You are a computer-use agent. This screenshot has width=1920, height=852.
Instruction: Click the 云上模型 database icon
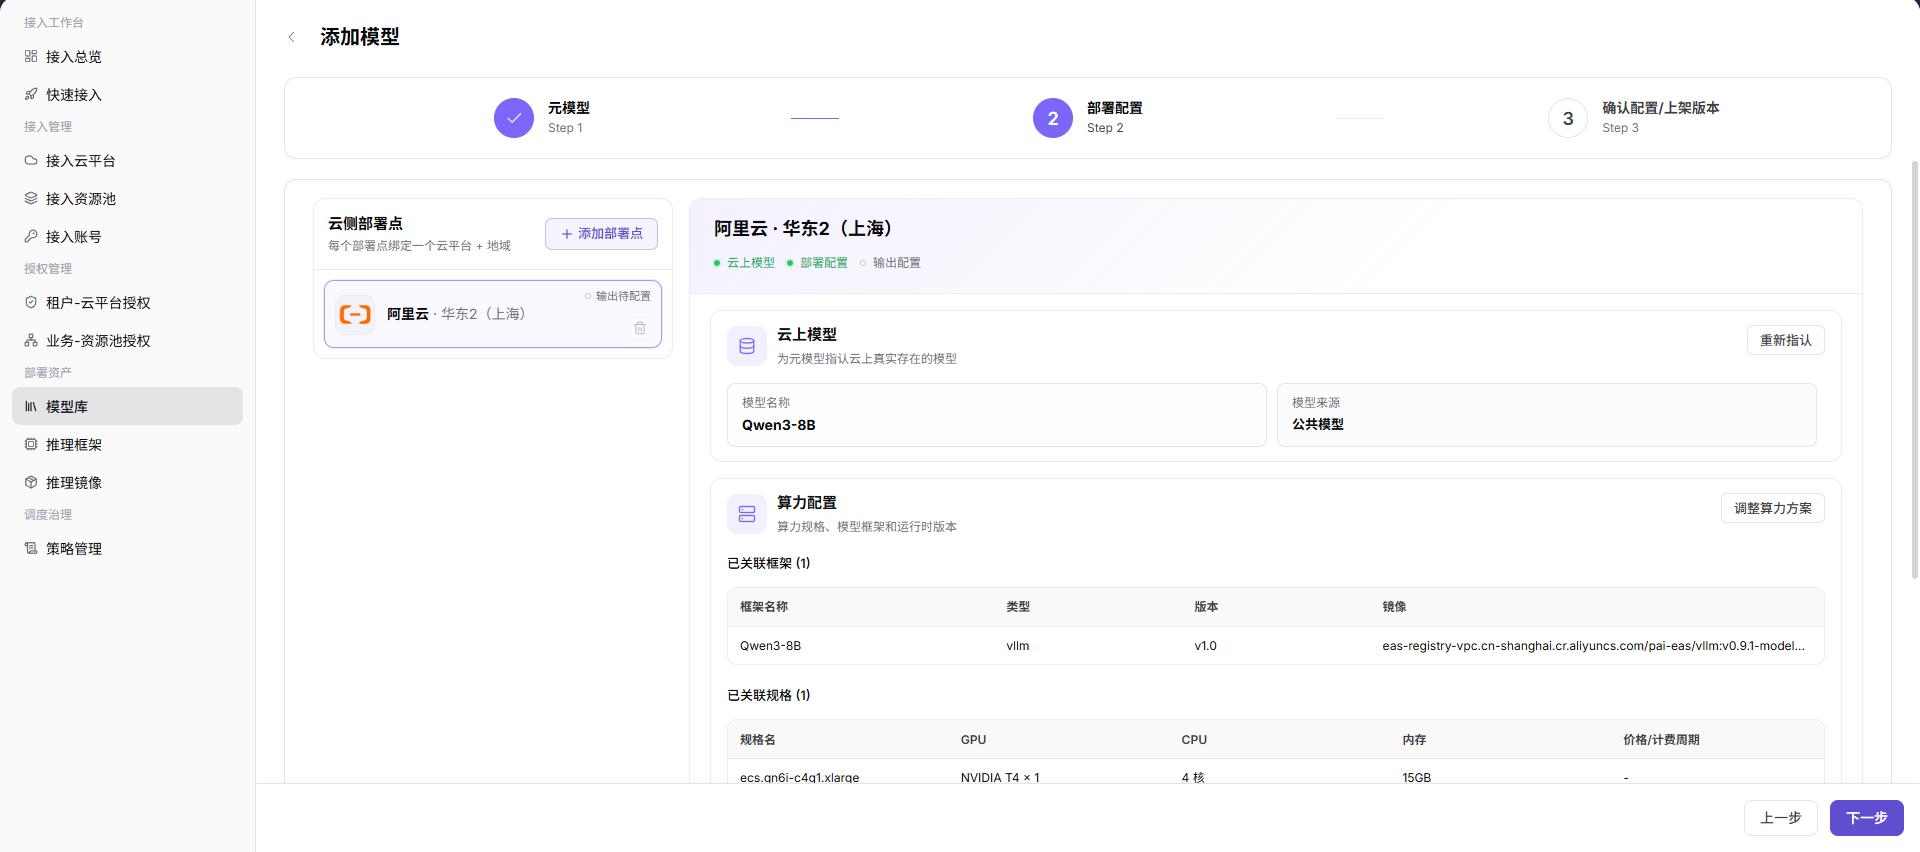(x=747, y=346)
